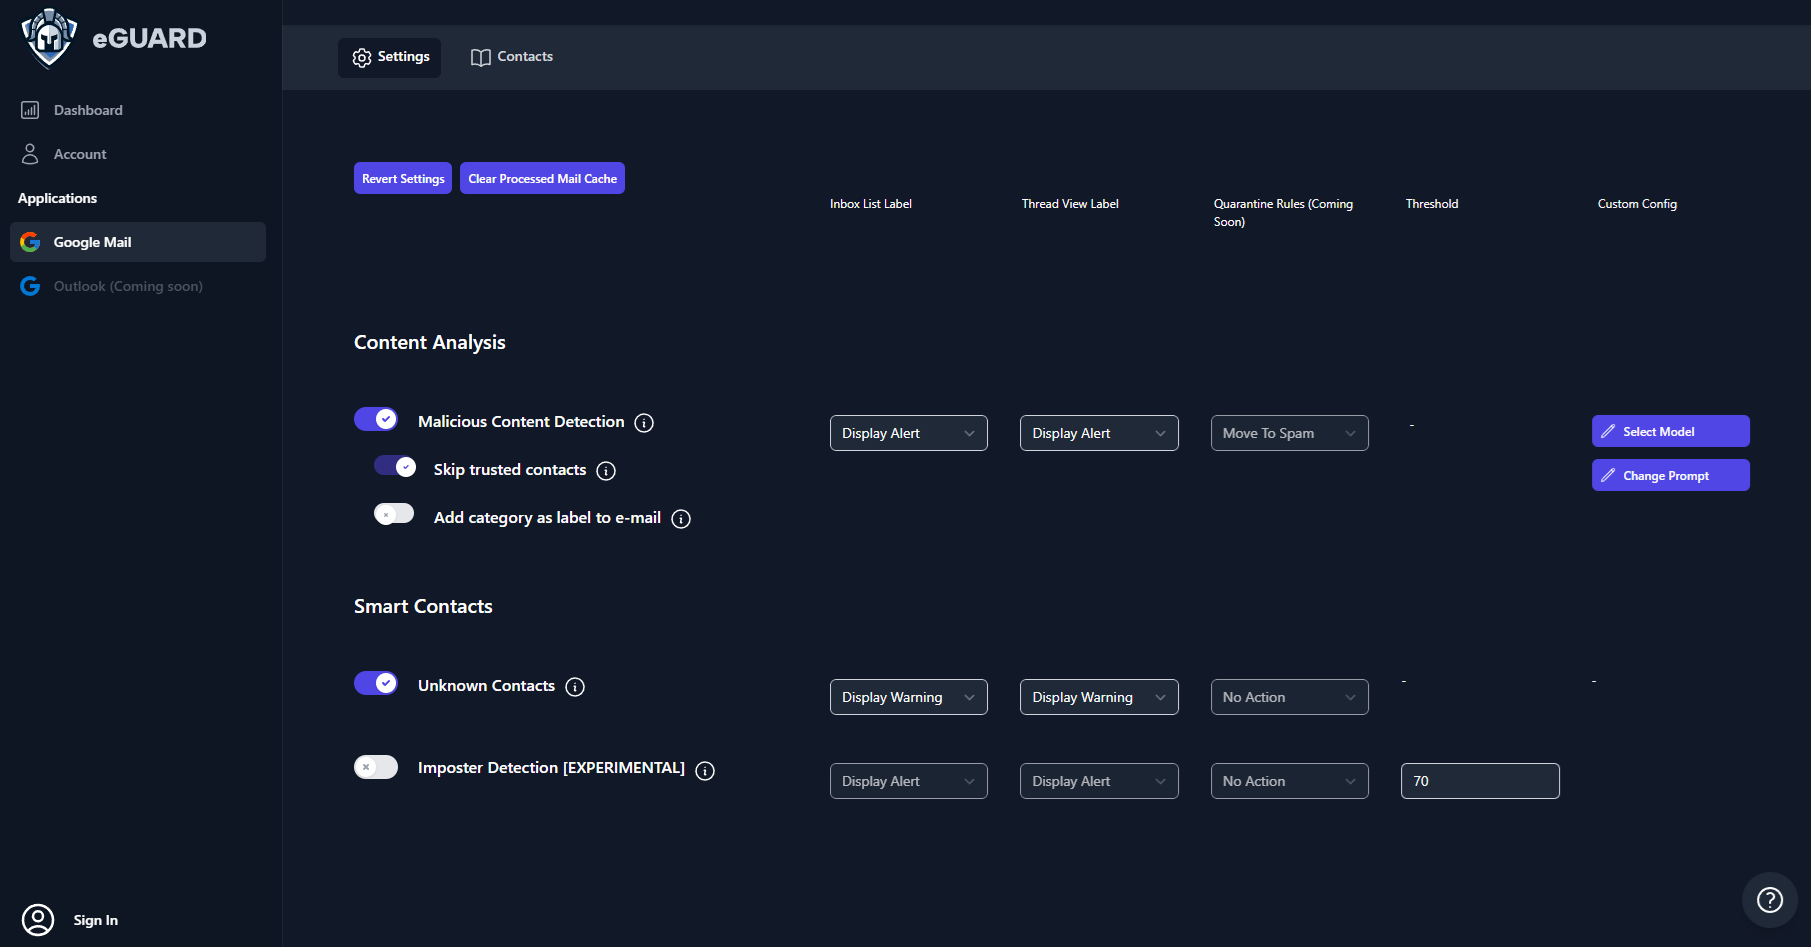
Task: Switch to the Settings tab
Action: pos(390,58)
